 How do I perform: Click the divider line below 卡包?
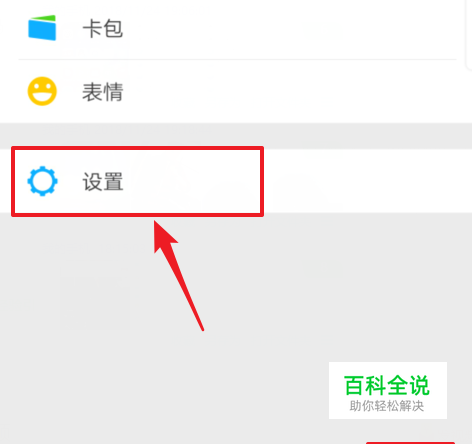pos(237,59)
